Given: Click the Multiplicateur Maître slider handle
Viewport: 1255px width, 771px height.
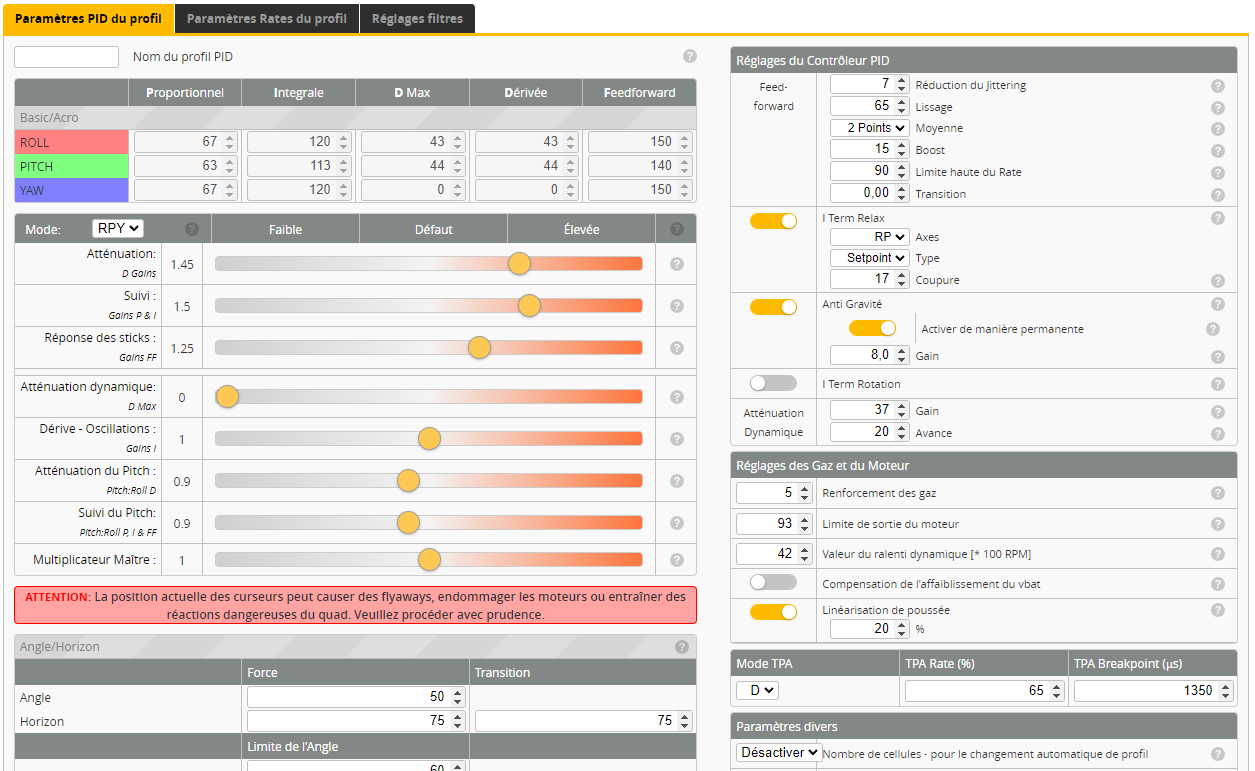Looking at the screenshot, I should (429, 560).
